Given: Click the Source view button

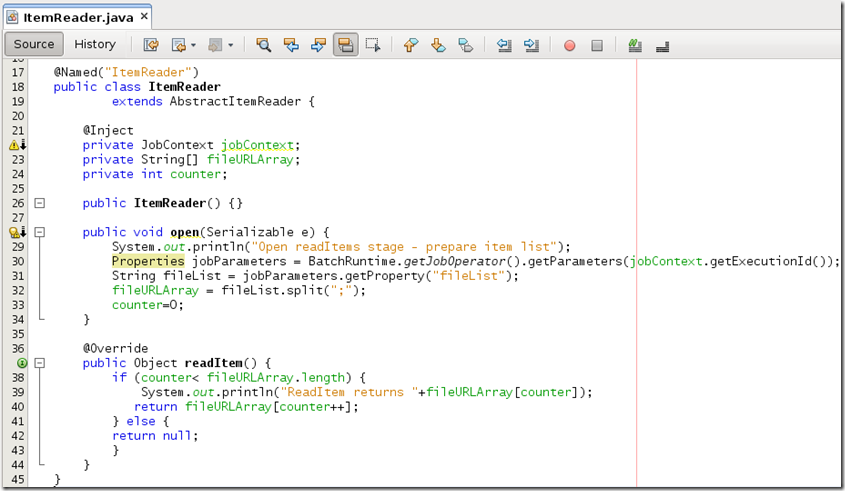Looking at the screenshot, I should tap(34, 44).
